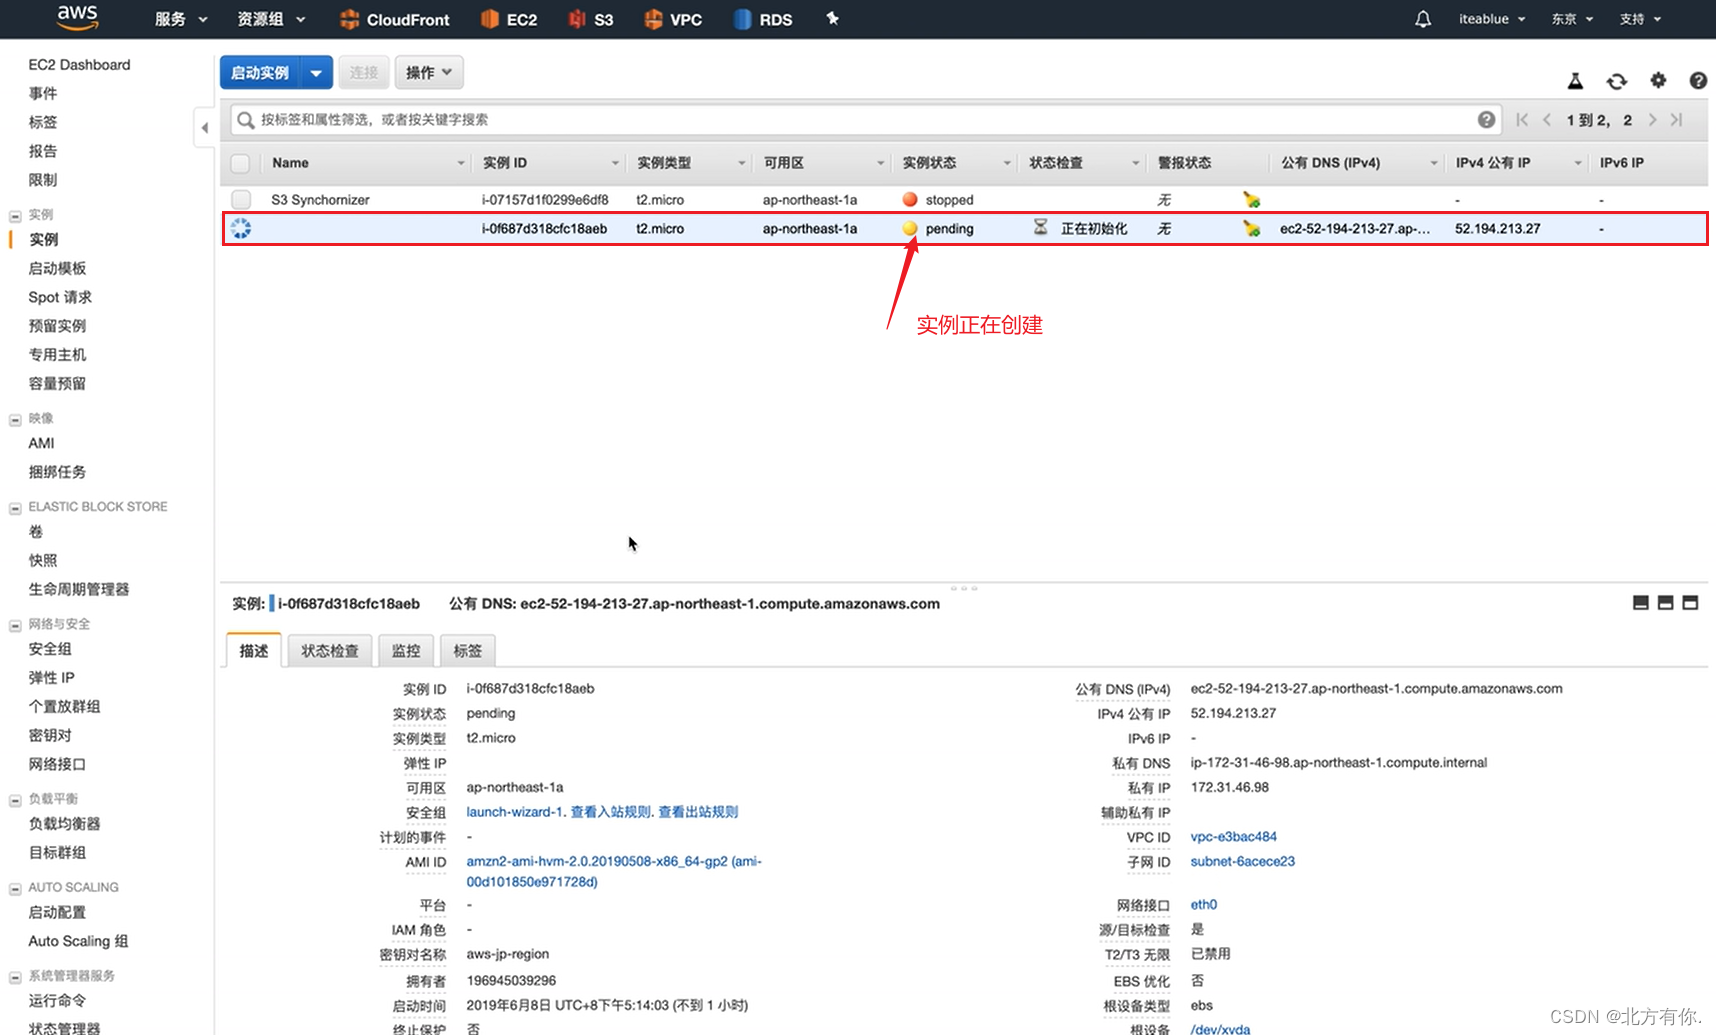This screenshot has width=1716, height=1035.
Task: Open the help question mark icon
Action: [x=1698, y=81]
